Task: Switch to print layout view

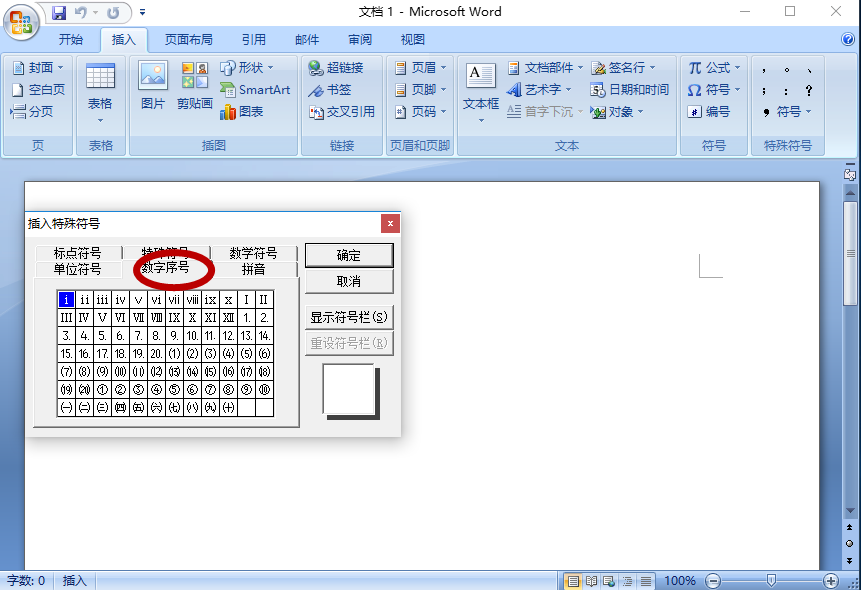Action: pos(573,581)
